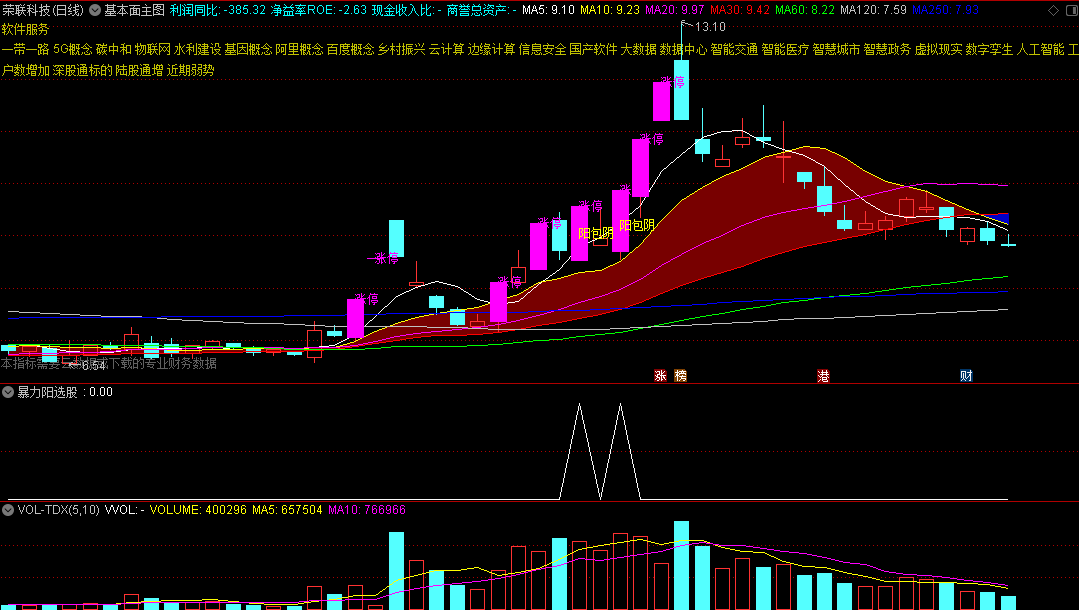Click the red MA30: 9.42 label
The width and height of the screenshot is (1079, 610).
click(740, 10)
